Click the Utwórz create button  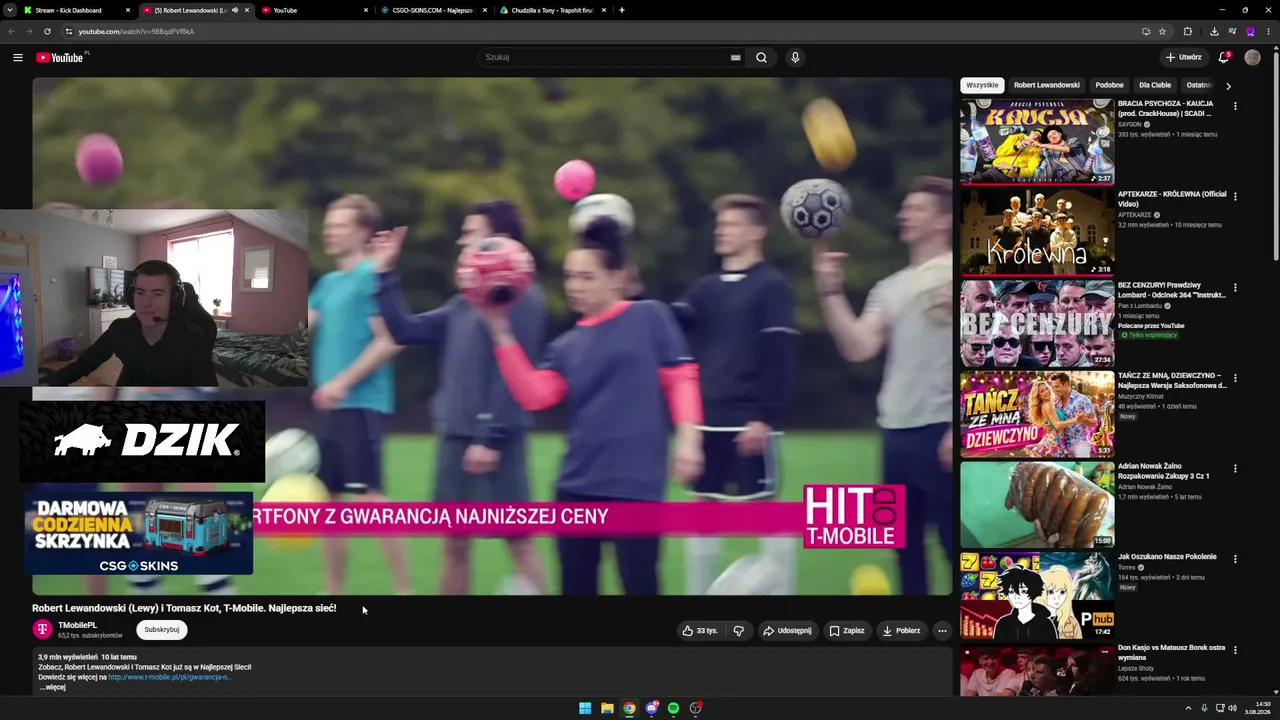point(1183,57)
